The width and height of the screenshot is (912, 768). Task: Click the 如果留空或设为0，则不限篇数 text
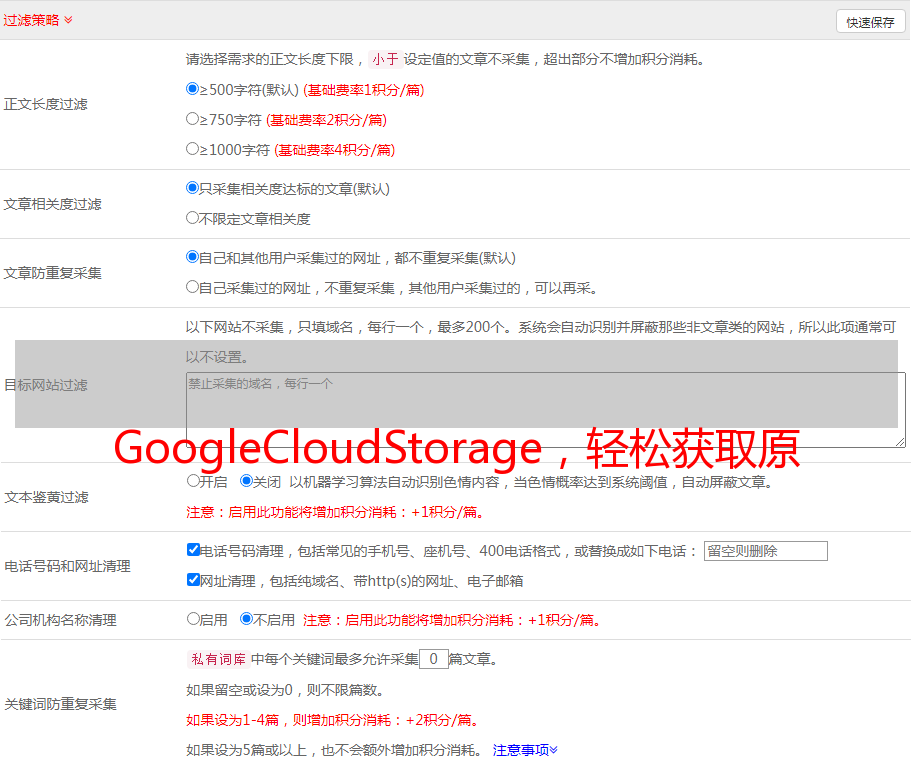click(285, 691)
